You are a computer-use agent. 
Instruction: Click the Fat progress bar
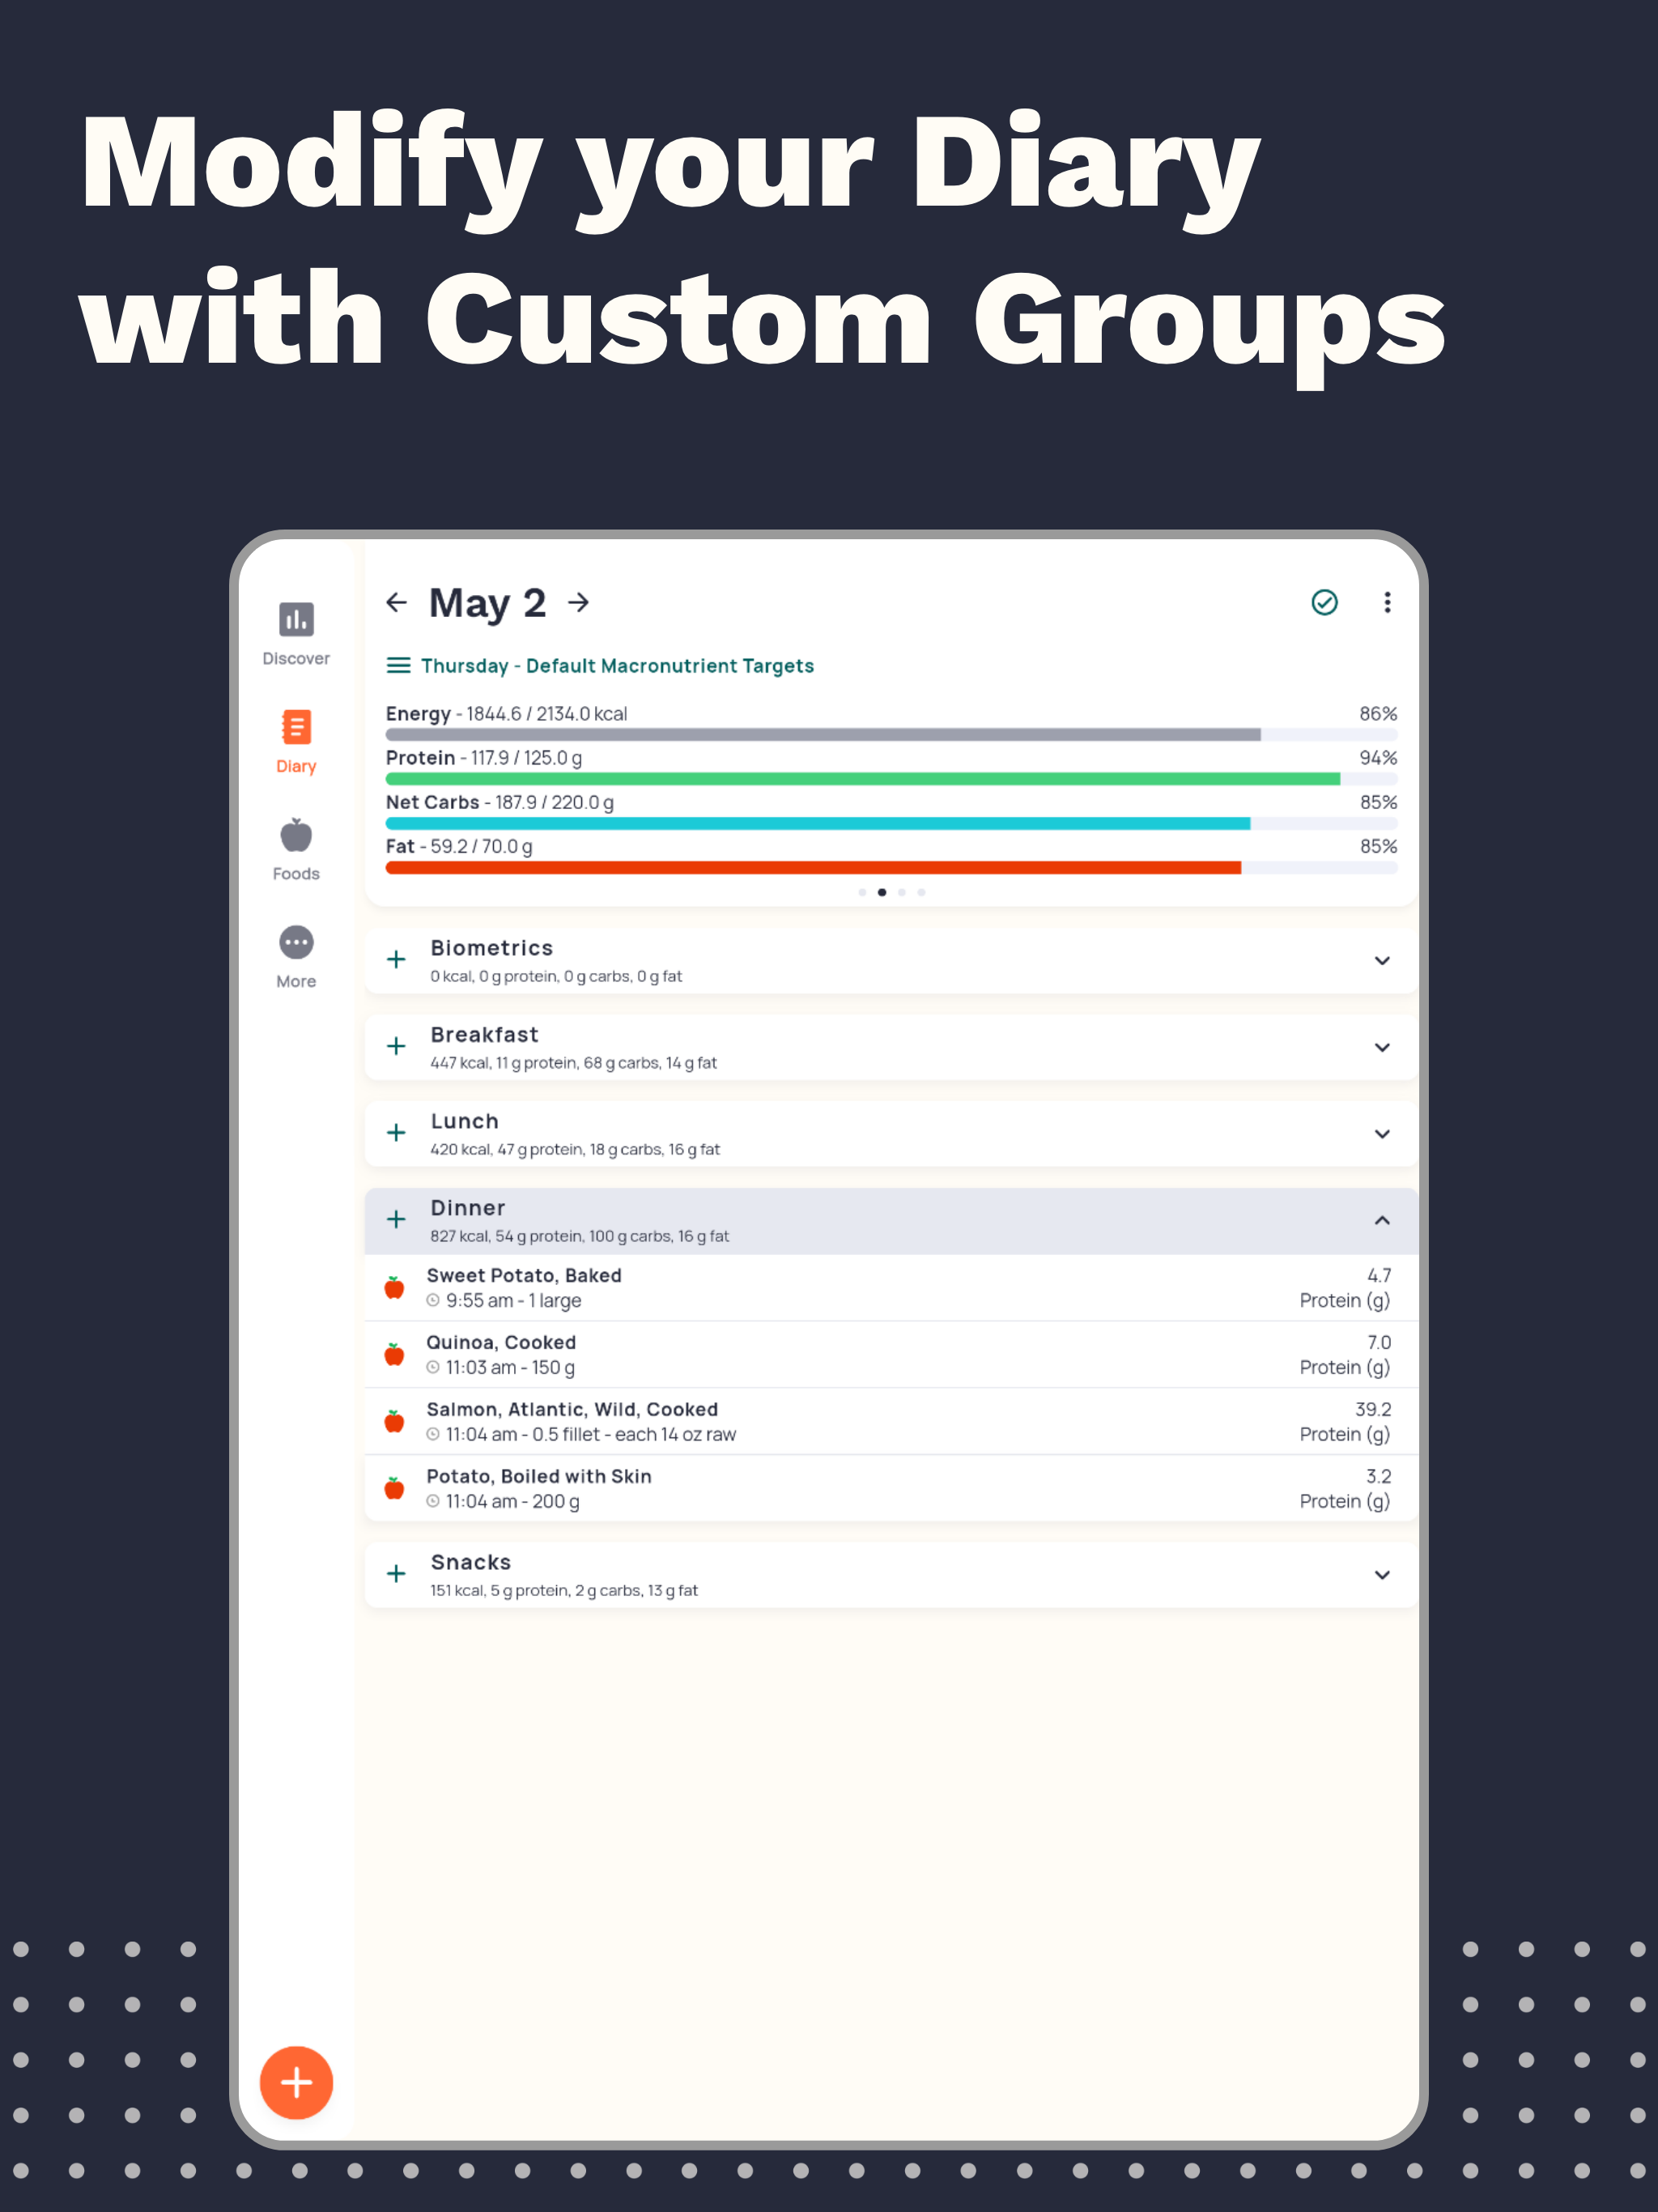[891, 867]
